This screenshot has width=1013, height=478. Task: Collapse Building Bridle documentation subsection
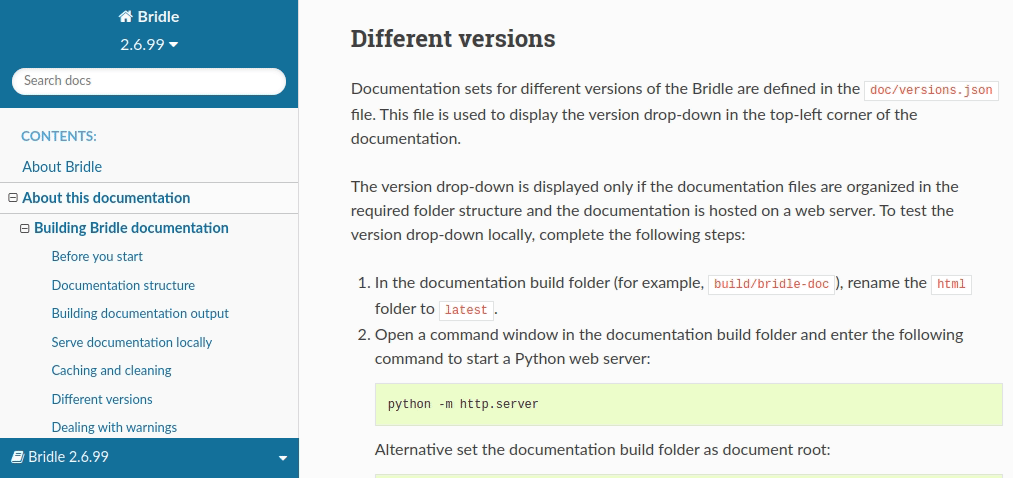pyautogui.click(x=25, y=228)
